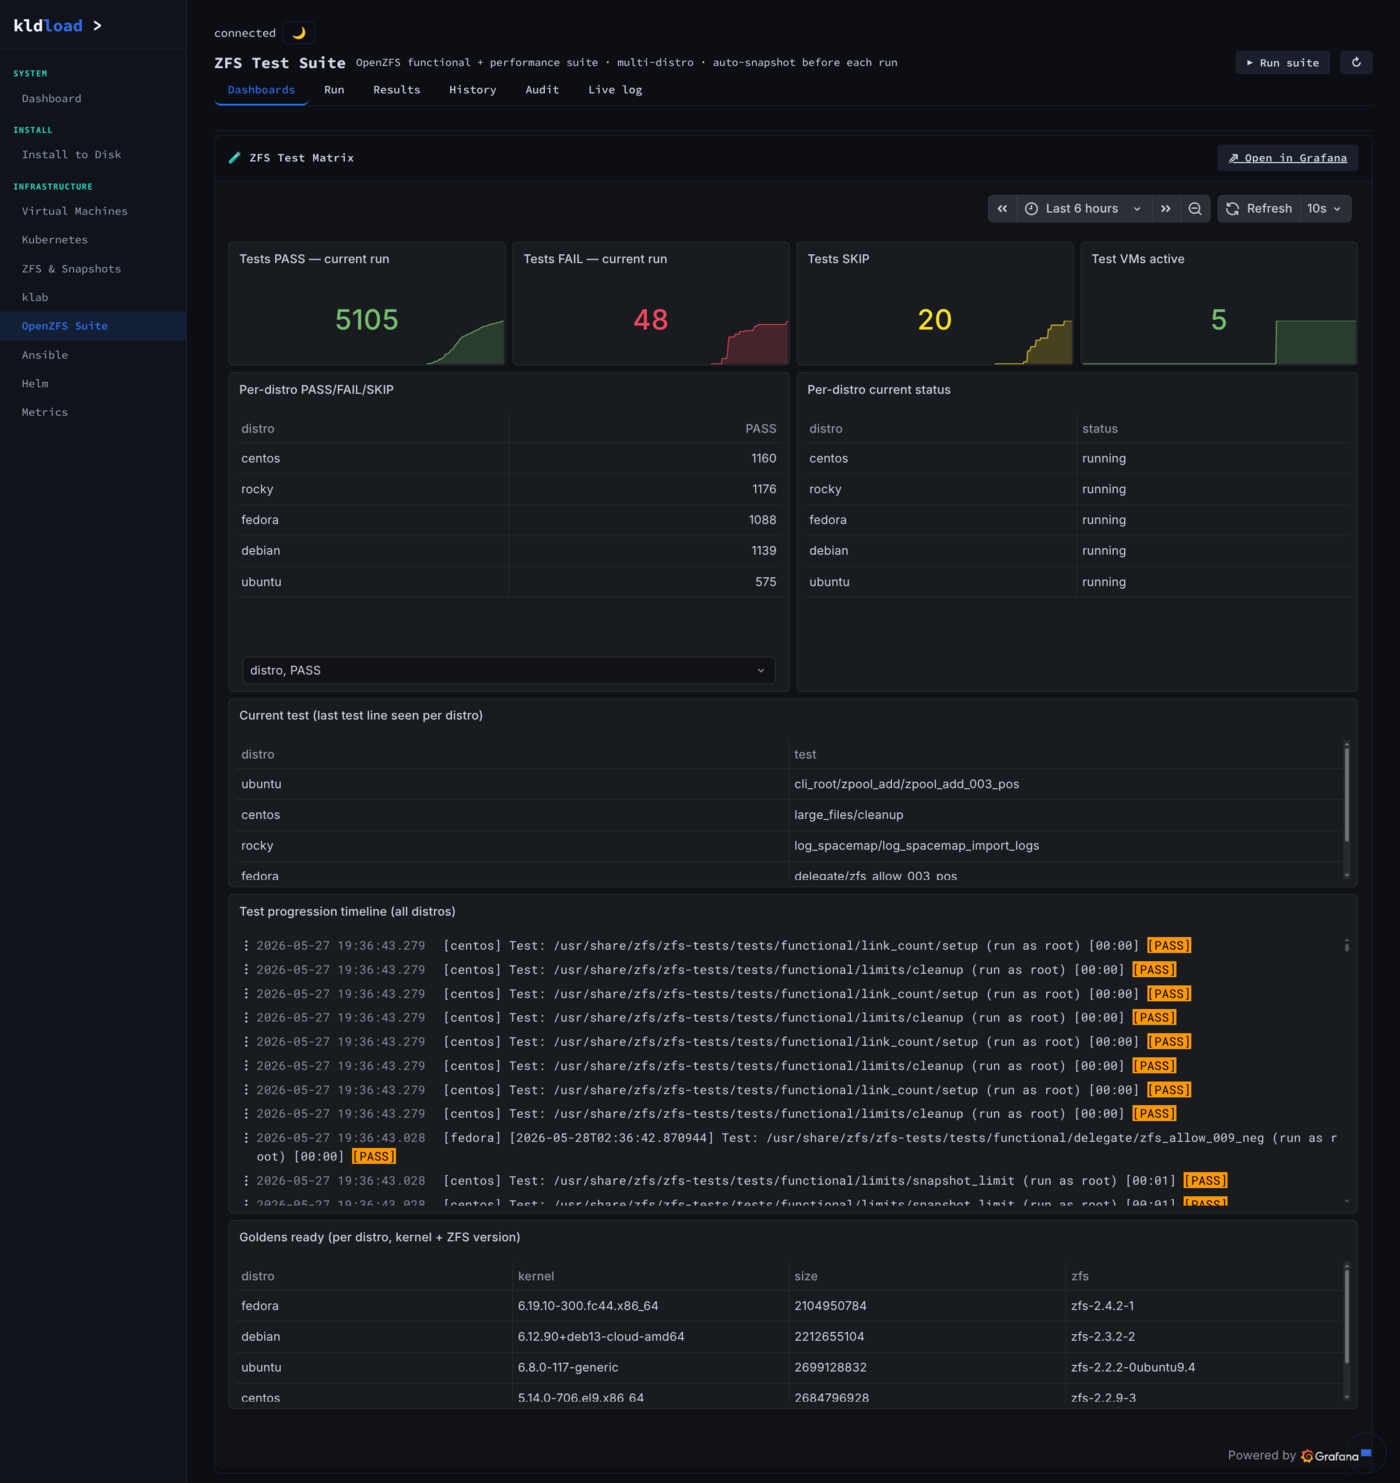Open ZFS & Snapshots sidebar item
The height and width of the screenshot is (1483, 1400).
[x=93, y=269]
